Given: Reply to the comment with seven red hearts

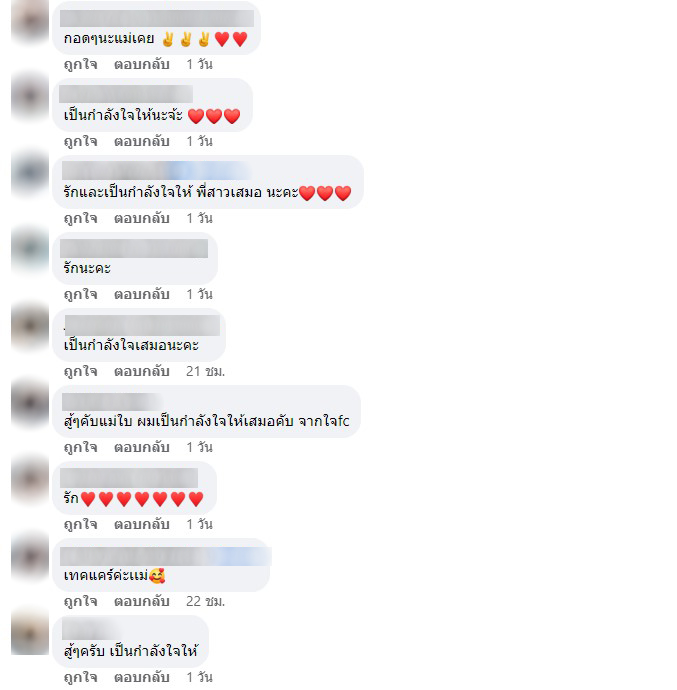Looking at the screenshot, I should pyautogui.click(x=142, y=525).
